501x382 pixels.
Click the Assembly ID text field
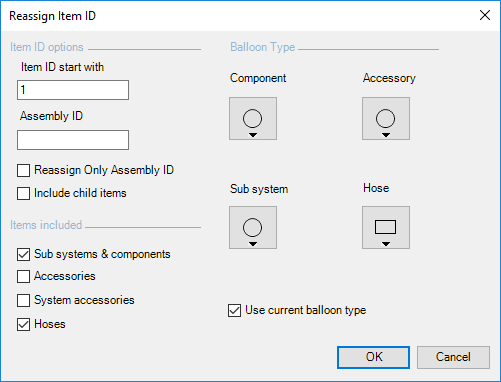pos(73,140)
